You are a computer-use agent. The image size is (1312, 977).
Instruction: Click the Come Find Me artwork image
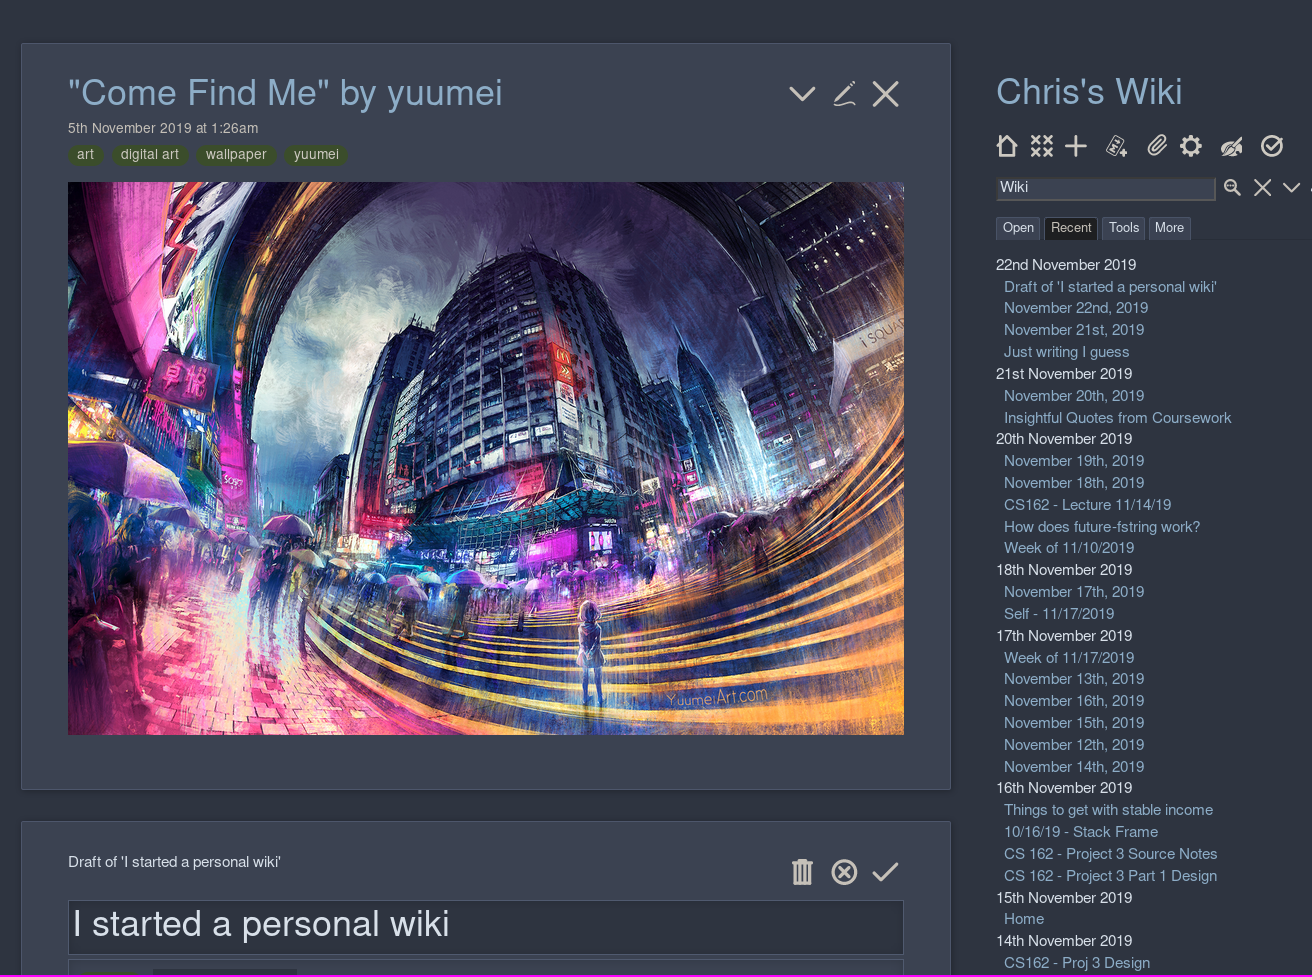pos(486,458)
